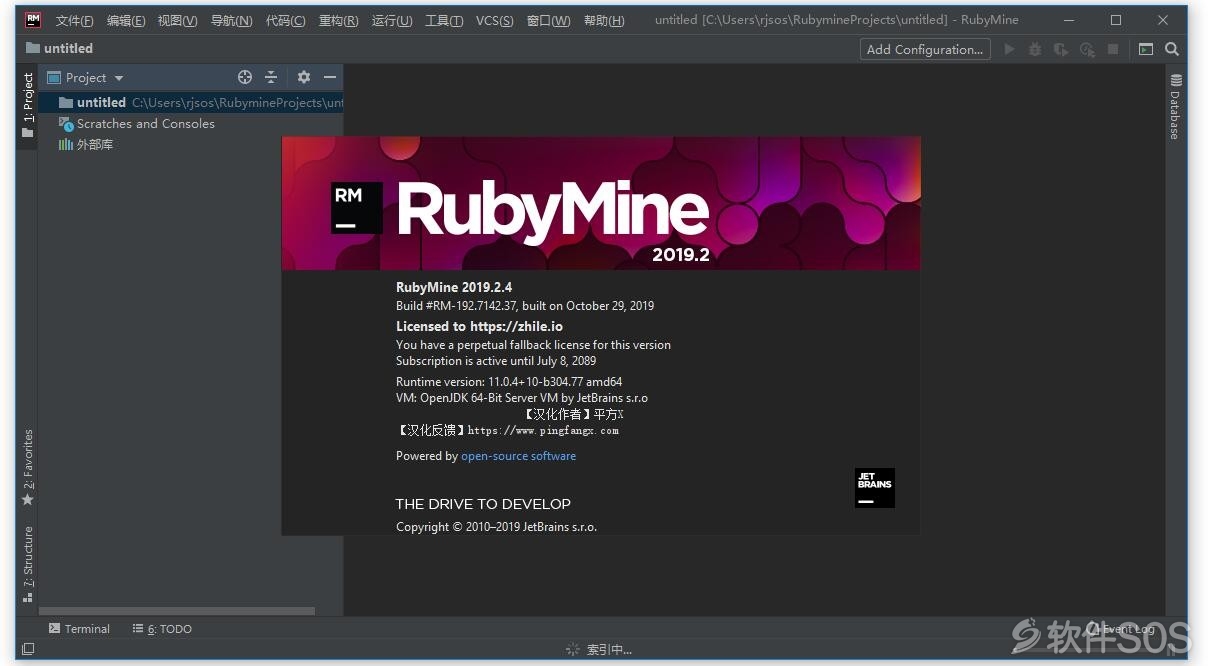Collapse all in the Project panel

pyautogui.click(x=271, y=77)
